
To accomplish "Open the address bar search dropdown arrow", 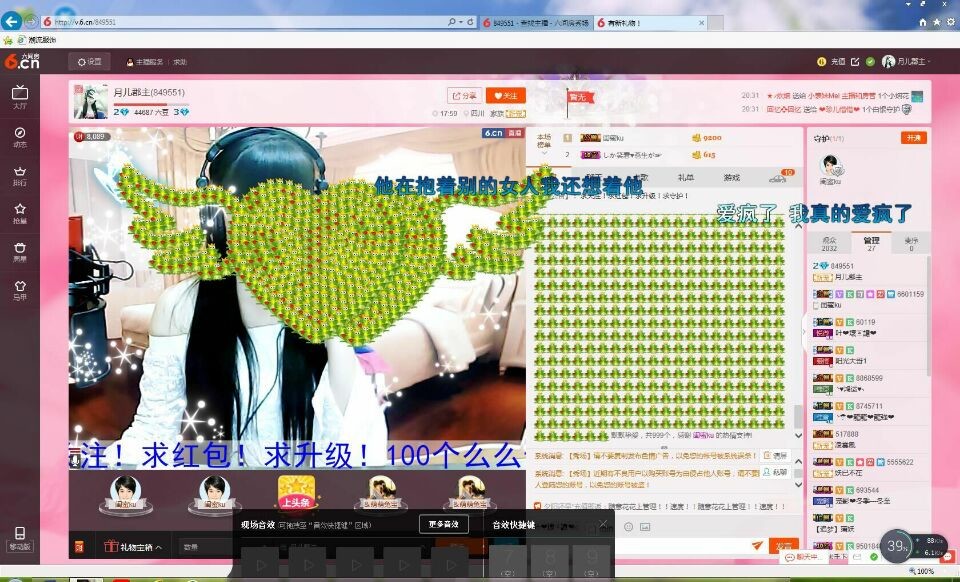I will click(x=460, y=22).
